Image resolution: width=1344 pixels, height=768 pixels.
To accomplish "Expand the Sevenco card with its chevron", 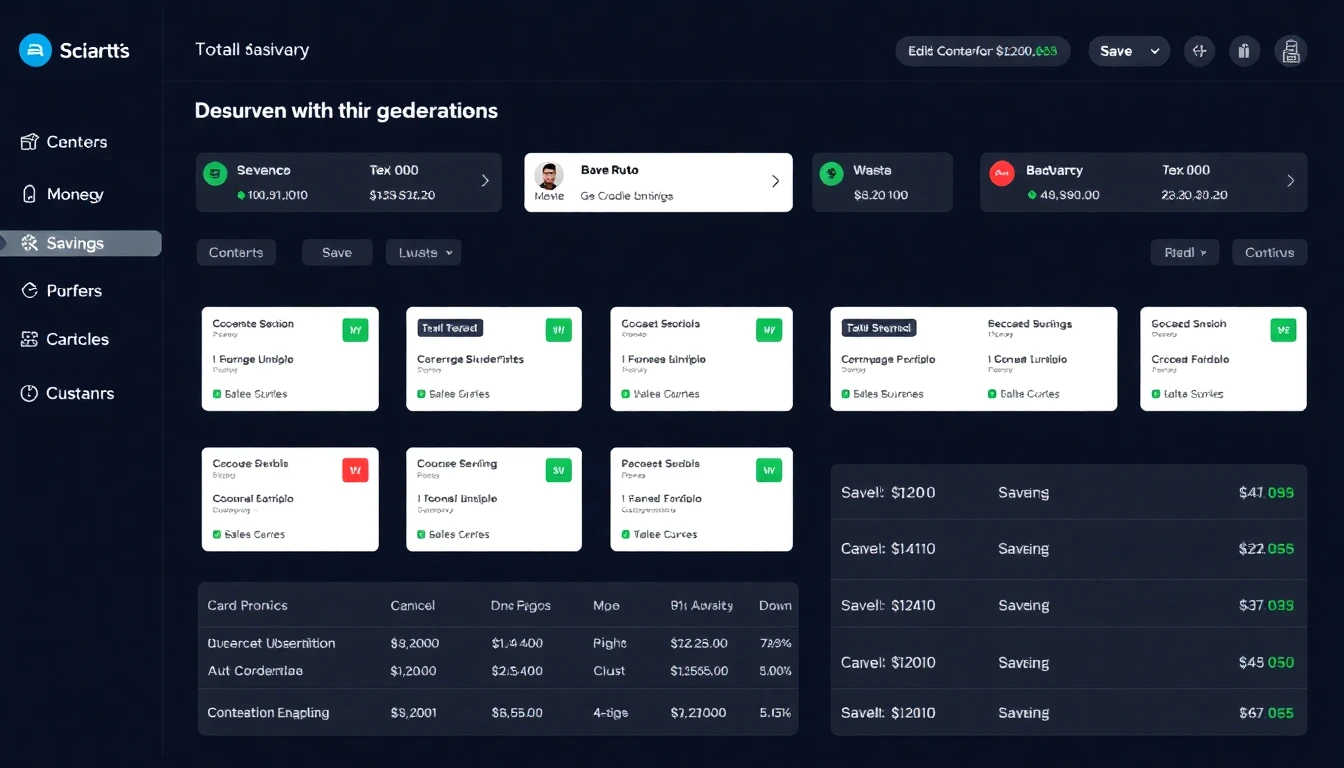I will coord(485,182).
